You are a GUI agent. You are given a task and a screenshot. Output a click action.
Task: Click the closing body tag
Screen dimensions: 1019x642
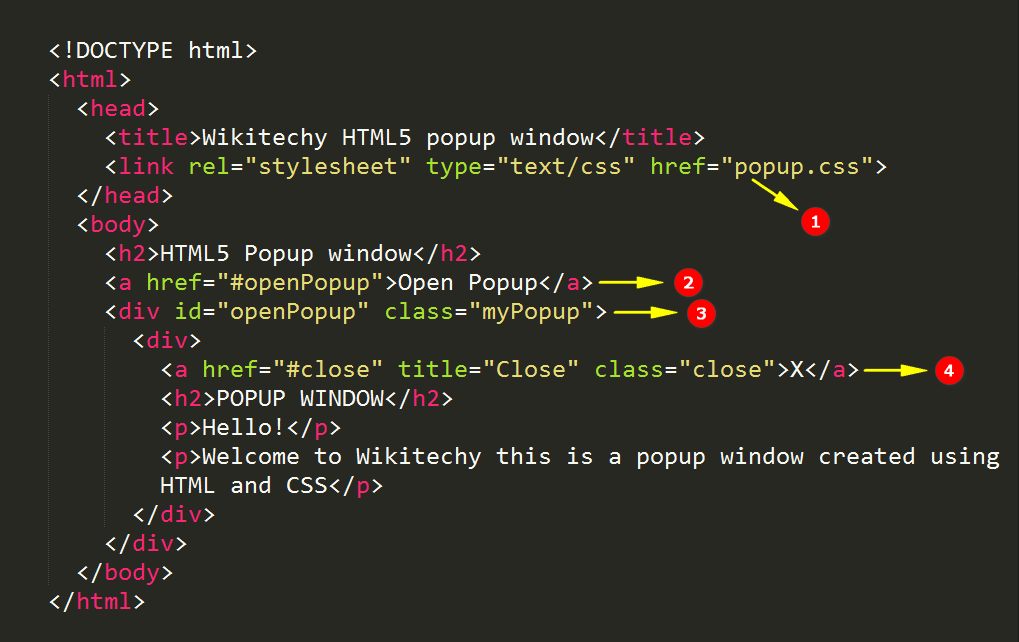[x=125, y=572]
